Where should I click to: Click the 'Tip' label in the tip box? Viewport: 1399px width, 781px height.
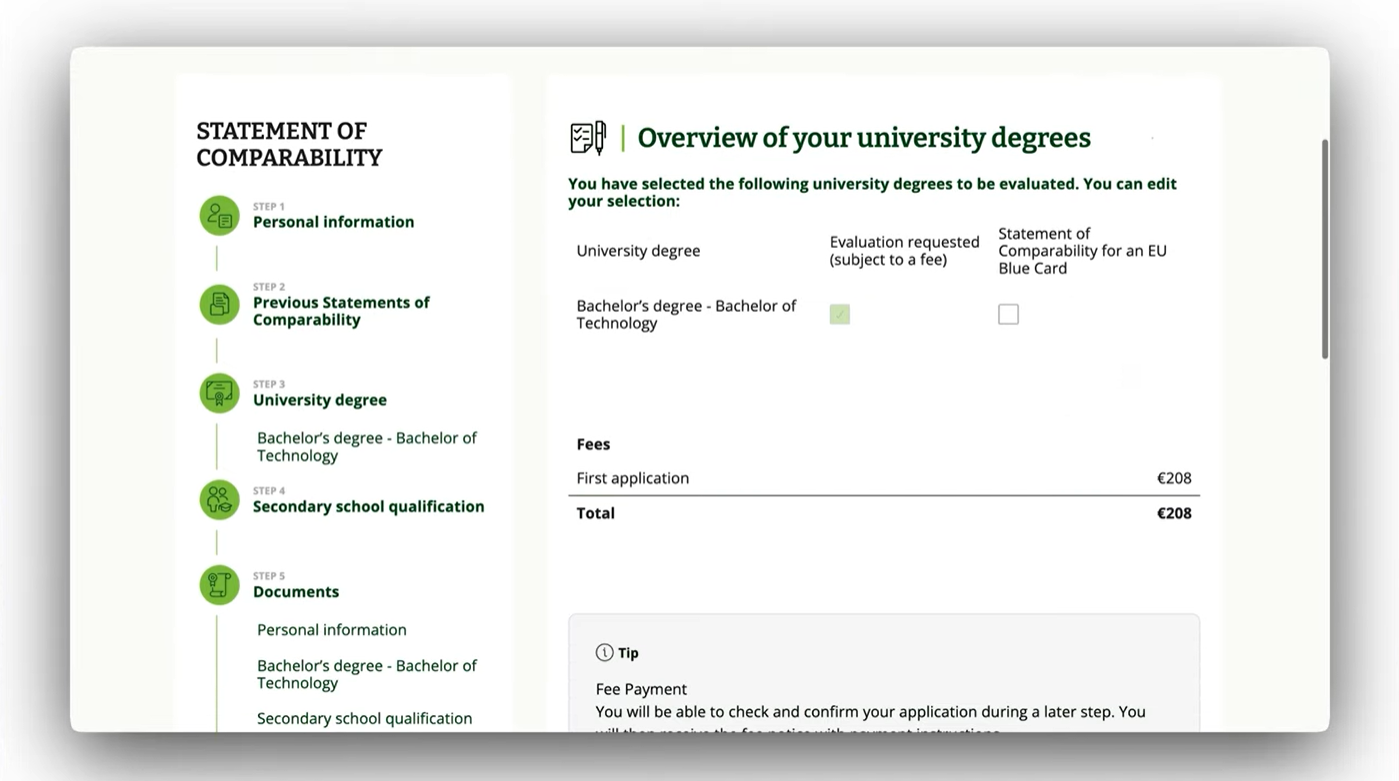click(628, 653)
